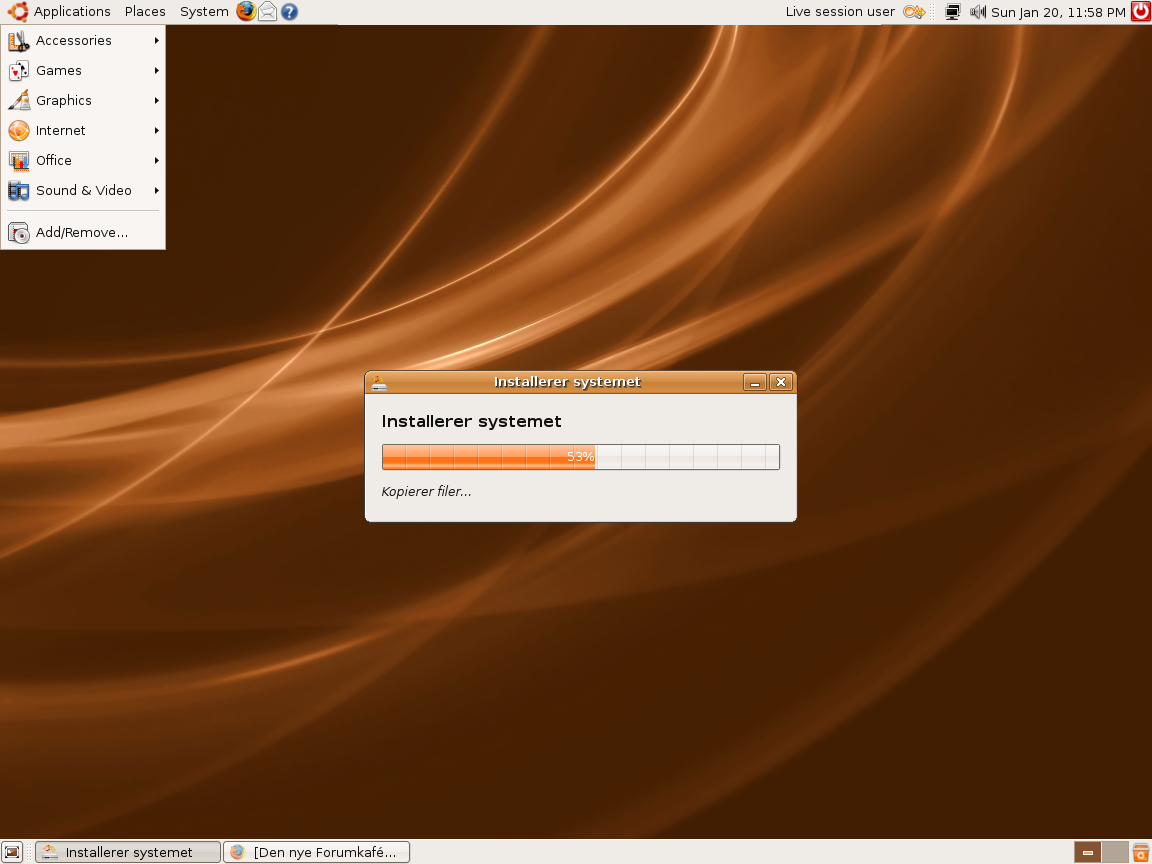1152x864 pixels.
Task: Click the Sound & Video icon
Action: tap(18, 190)
